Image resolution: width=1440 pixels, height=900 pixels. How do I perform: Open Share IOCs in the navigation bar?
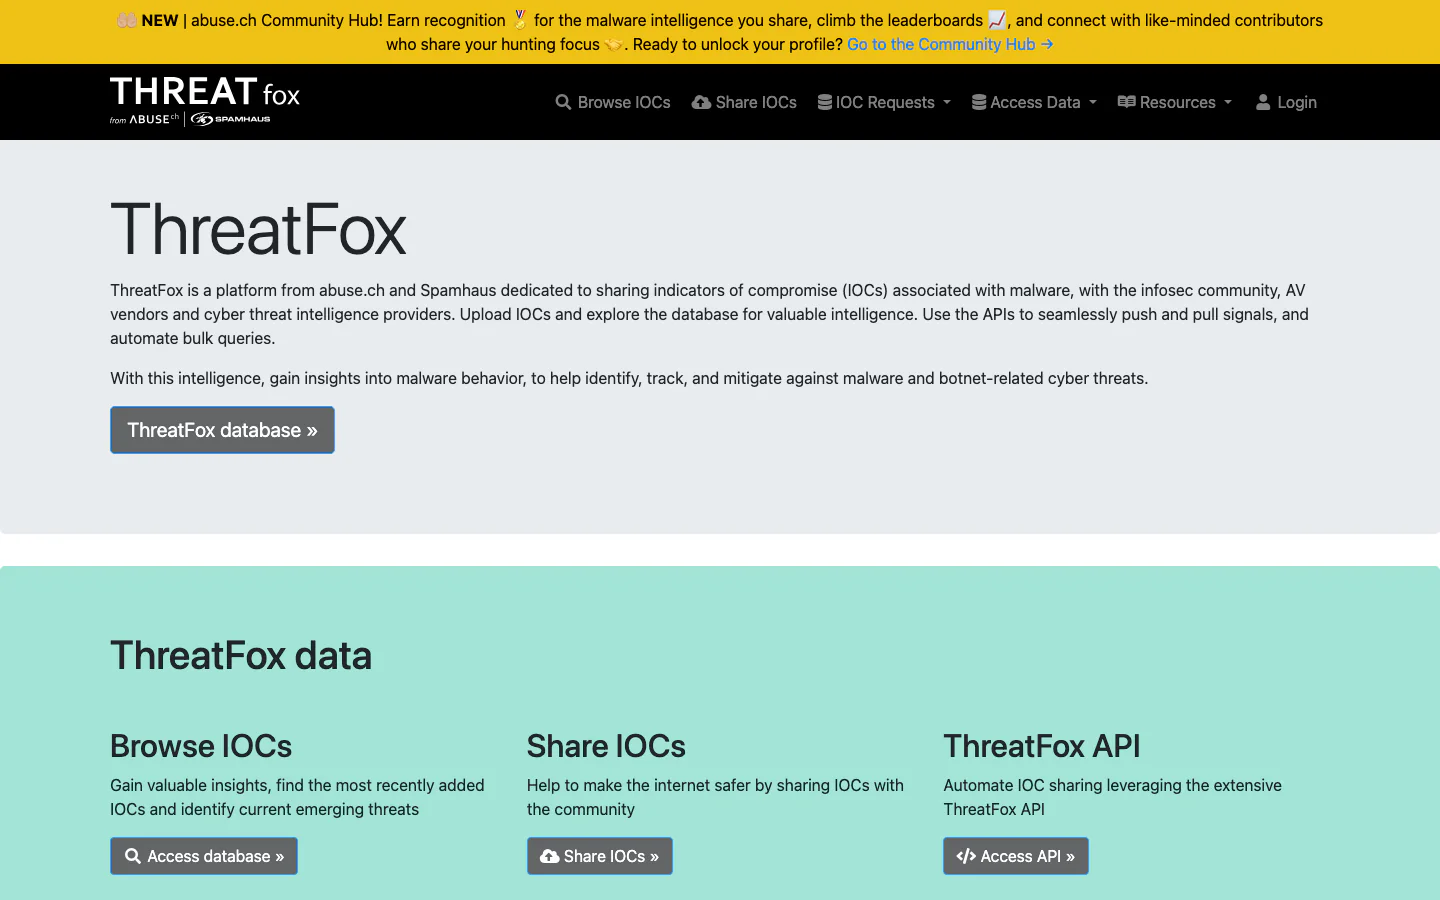[x=745, y=102]
